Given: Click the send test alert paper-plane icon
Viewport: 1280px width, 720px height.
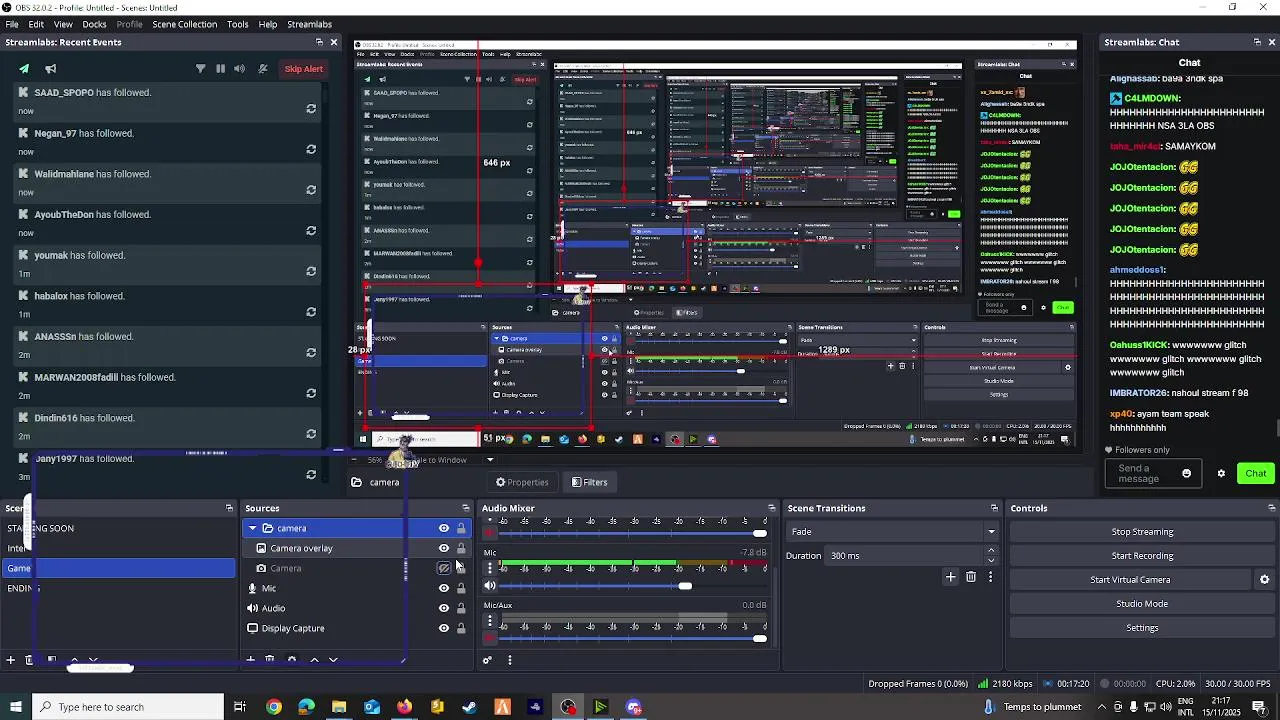Looking at the screenshot, I should tap(24, 69).
